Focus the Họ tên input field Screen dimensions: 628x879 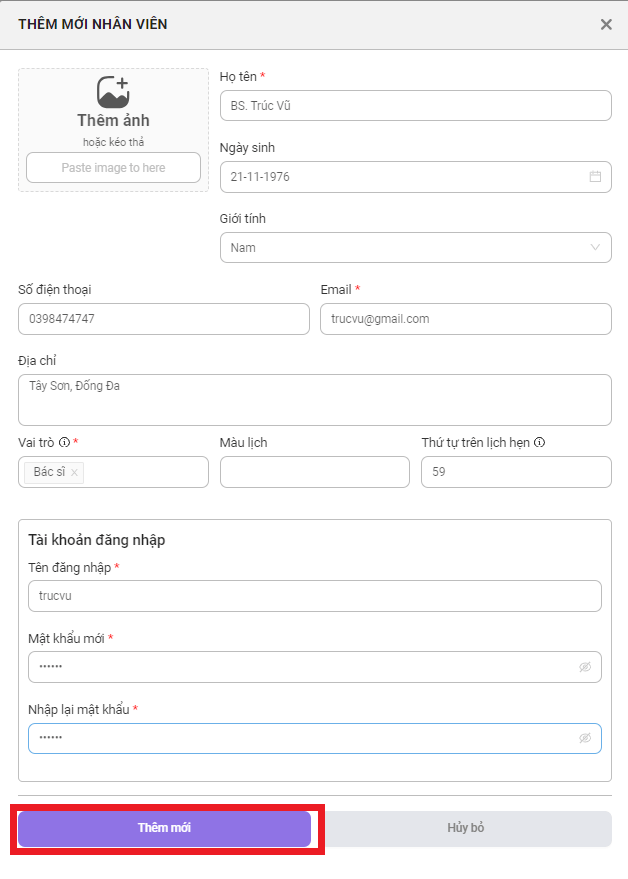(415, 106)
